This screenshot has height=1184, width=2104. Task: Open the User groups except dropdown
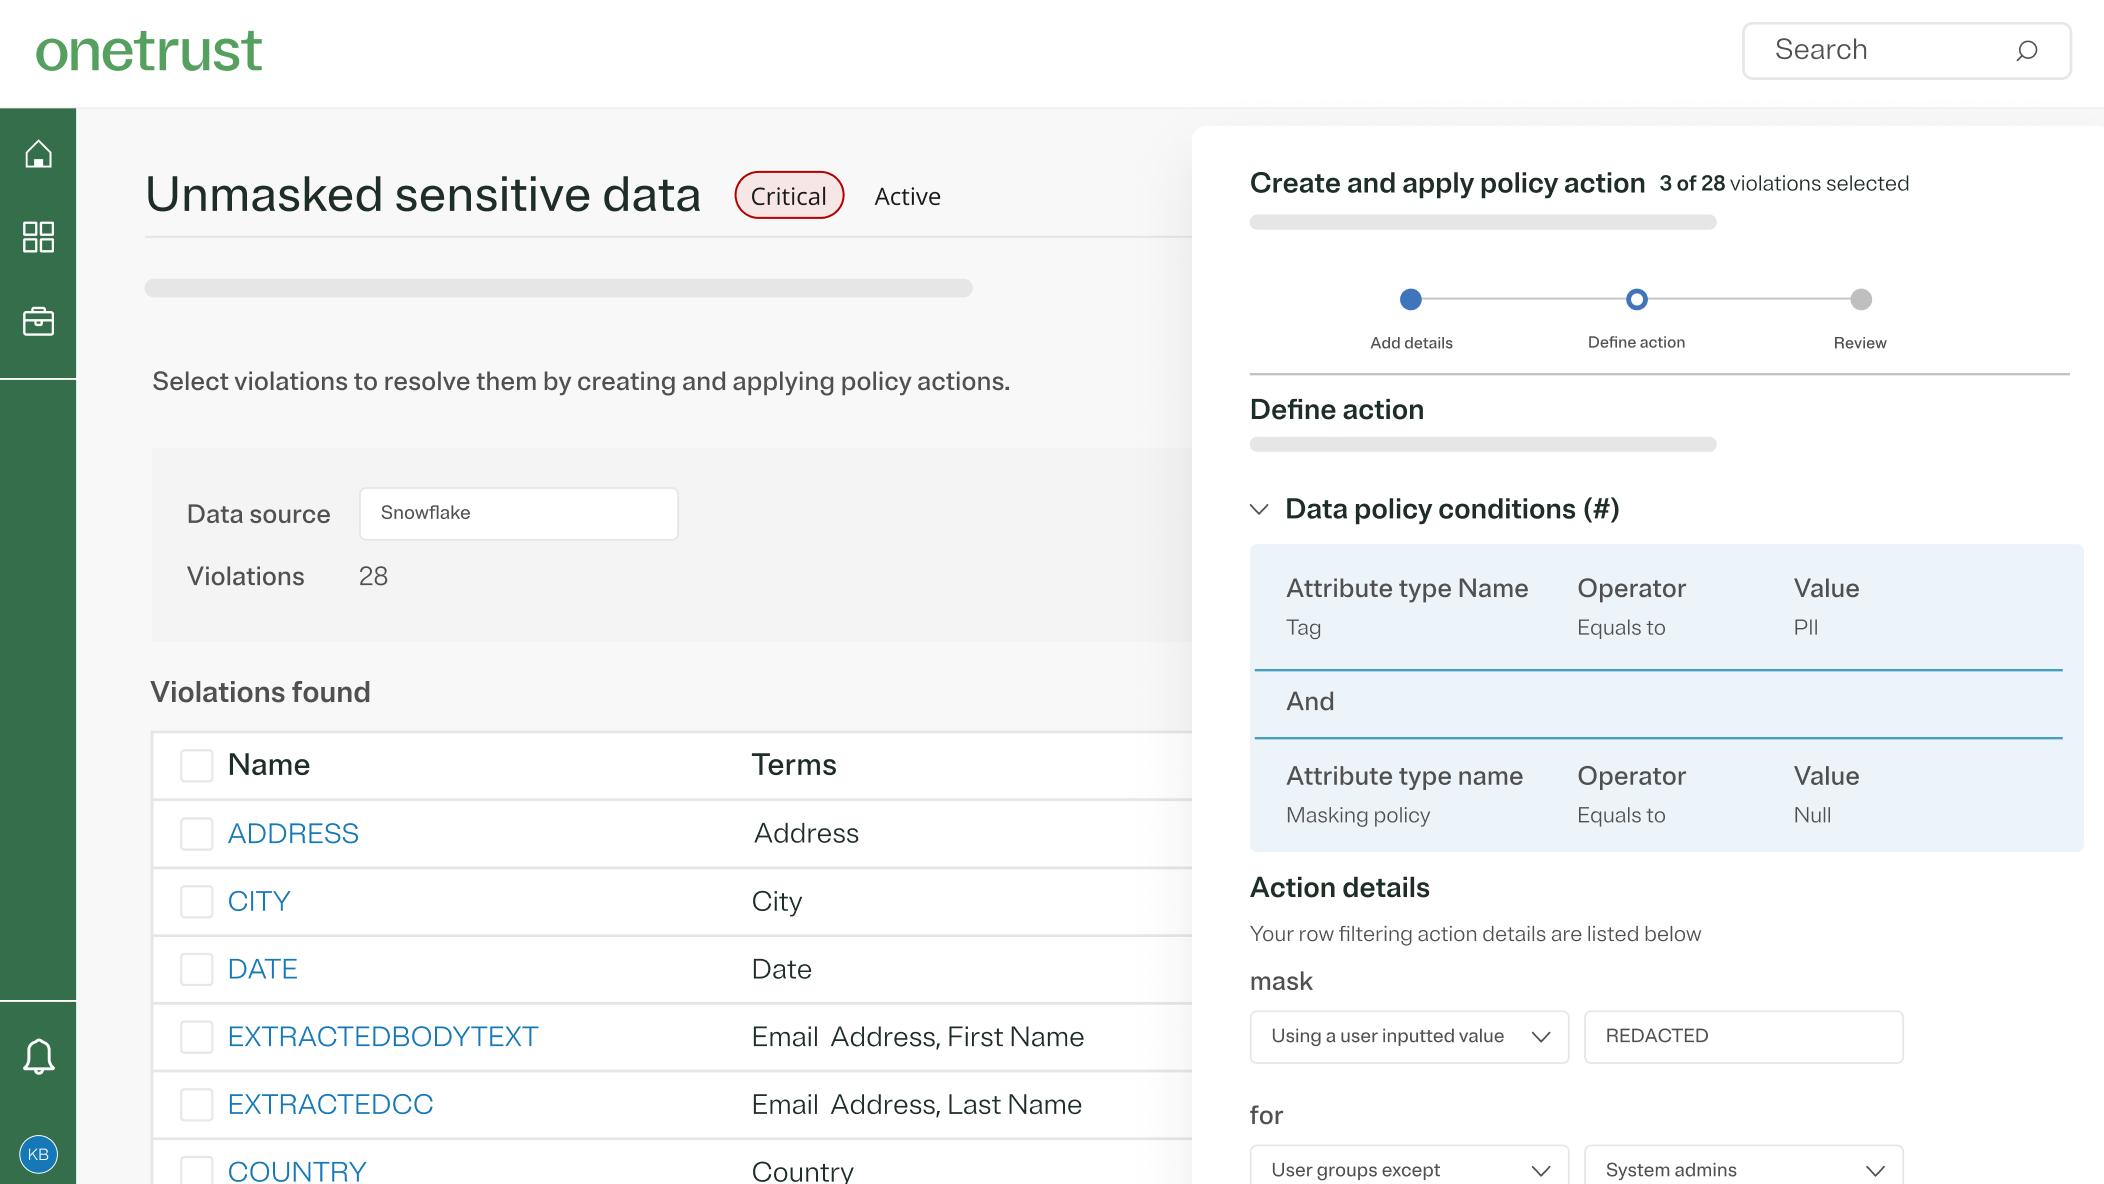coord(1408,1168)
